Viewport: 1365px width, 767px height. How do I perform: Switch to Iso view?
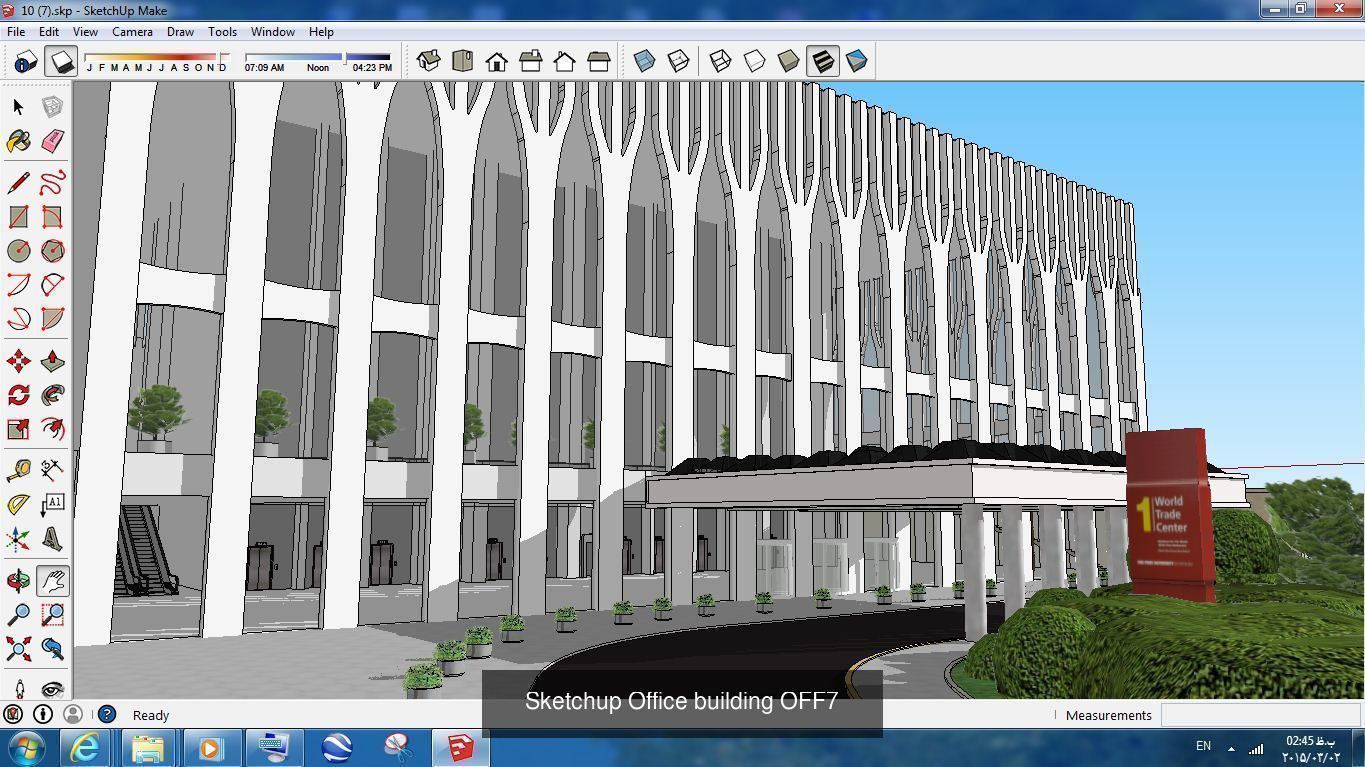pos(428,61)
